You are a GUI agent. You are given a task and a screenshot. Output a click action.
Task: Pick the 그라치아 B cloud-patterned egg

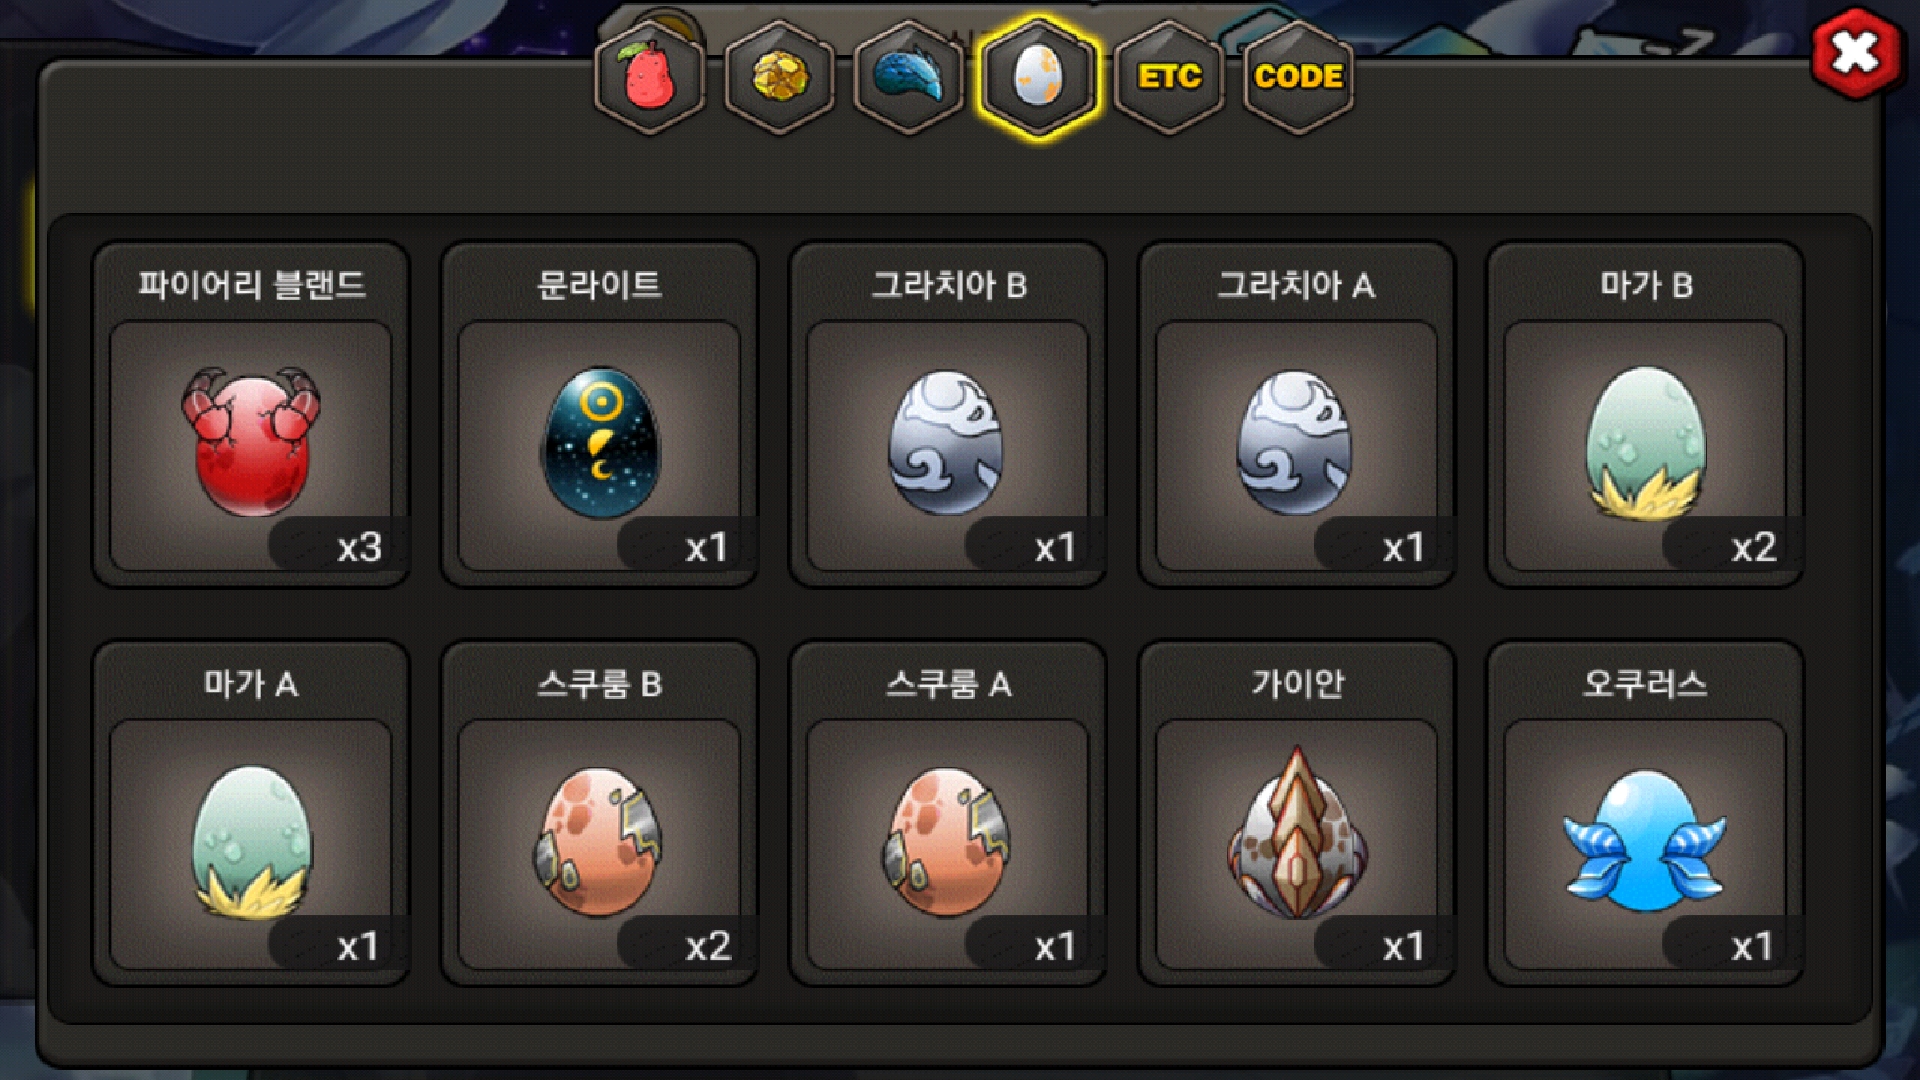pos(948,445)
